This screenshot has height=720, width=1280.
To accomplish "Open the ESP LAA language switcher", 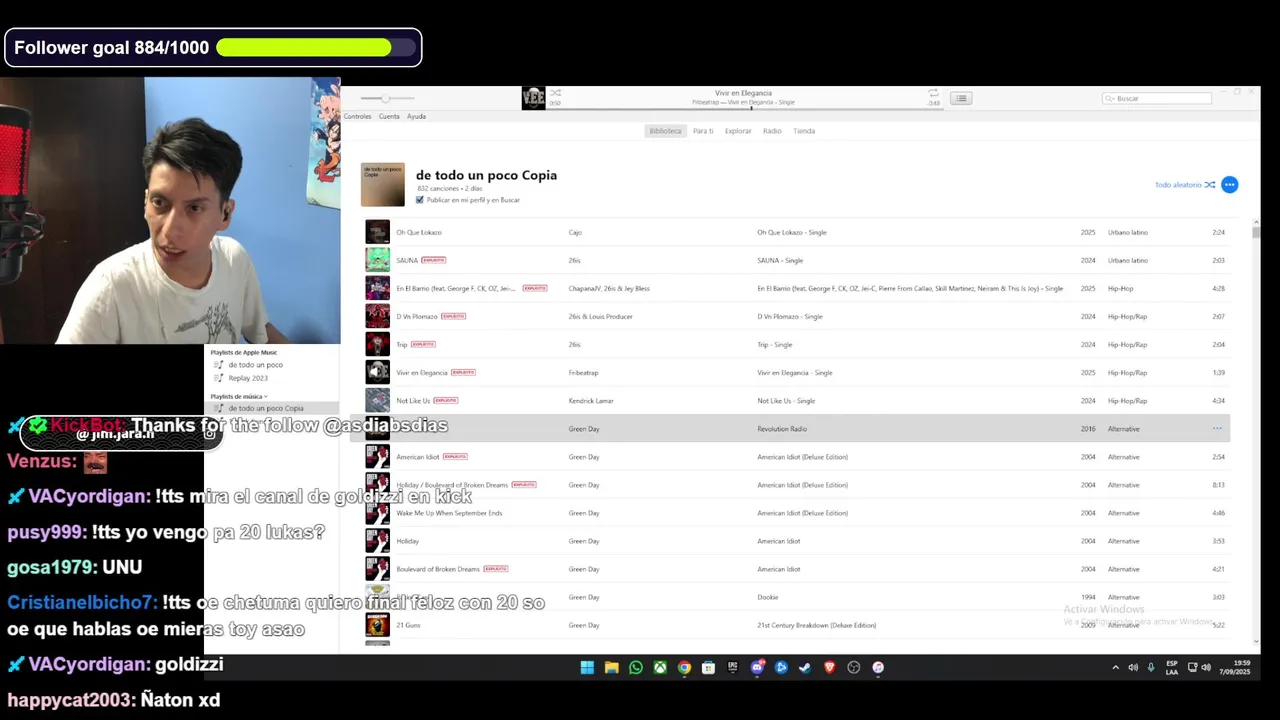I will (1172, 668).
